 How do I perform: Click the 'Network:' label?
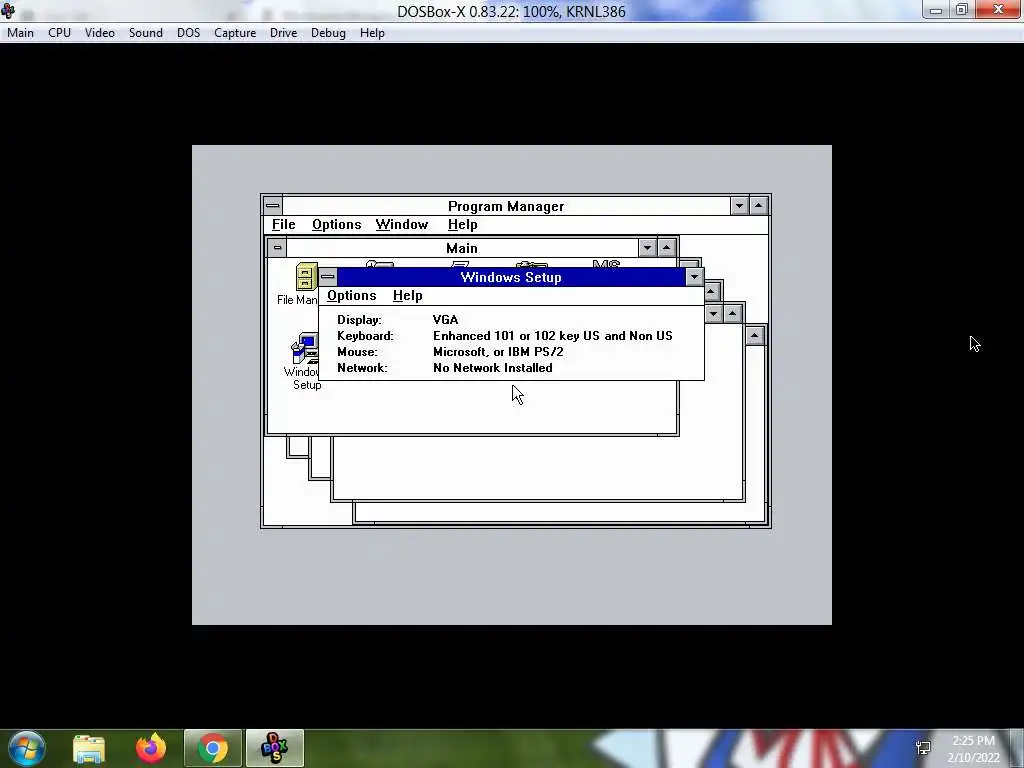point(362,368)
